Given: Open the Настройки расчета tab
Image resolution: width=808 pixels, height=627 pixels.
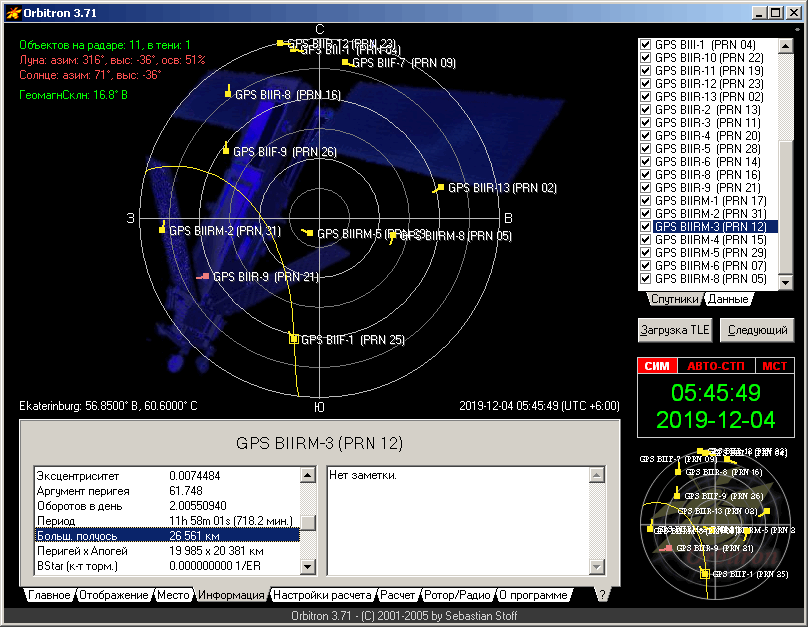Looking at the screenshot, I should click(x=322, y=595).
